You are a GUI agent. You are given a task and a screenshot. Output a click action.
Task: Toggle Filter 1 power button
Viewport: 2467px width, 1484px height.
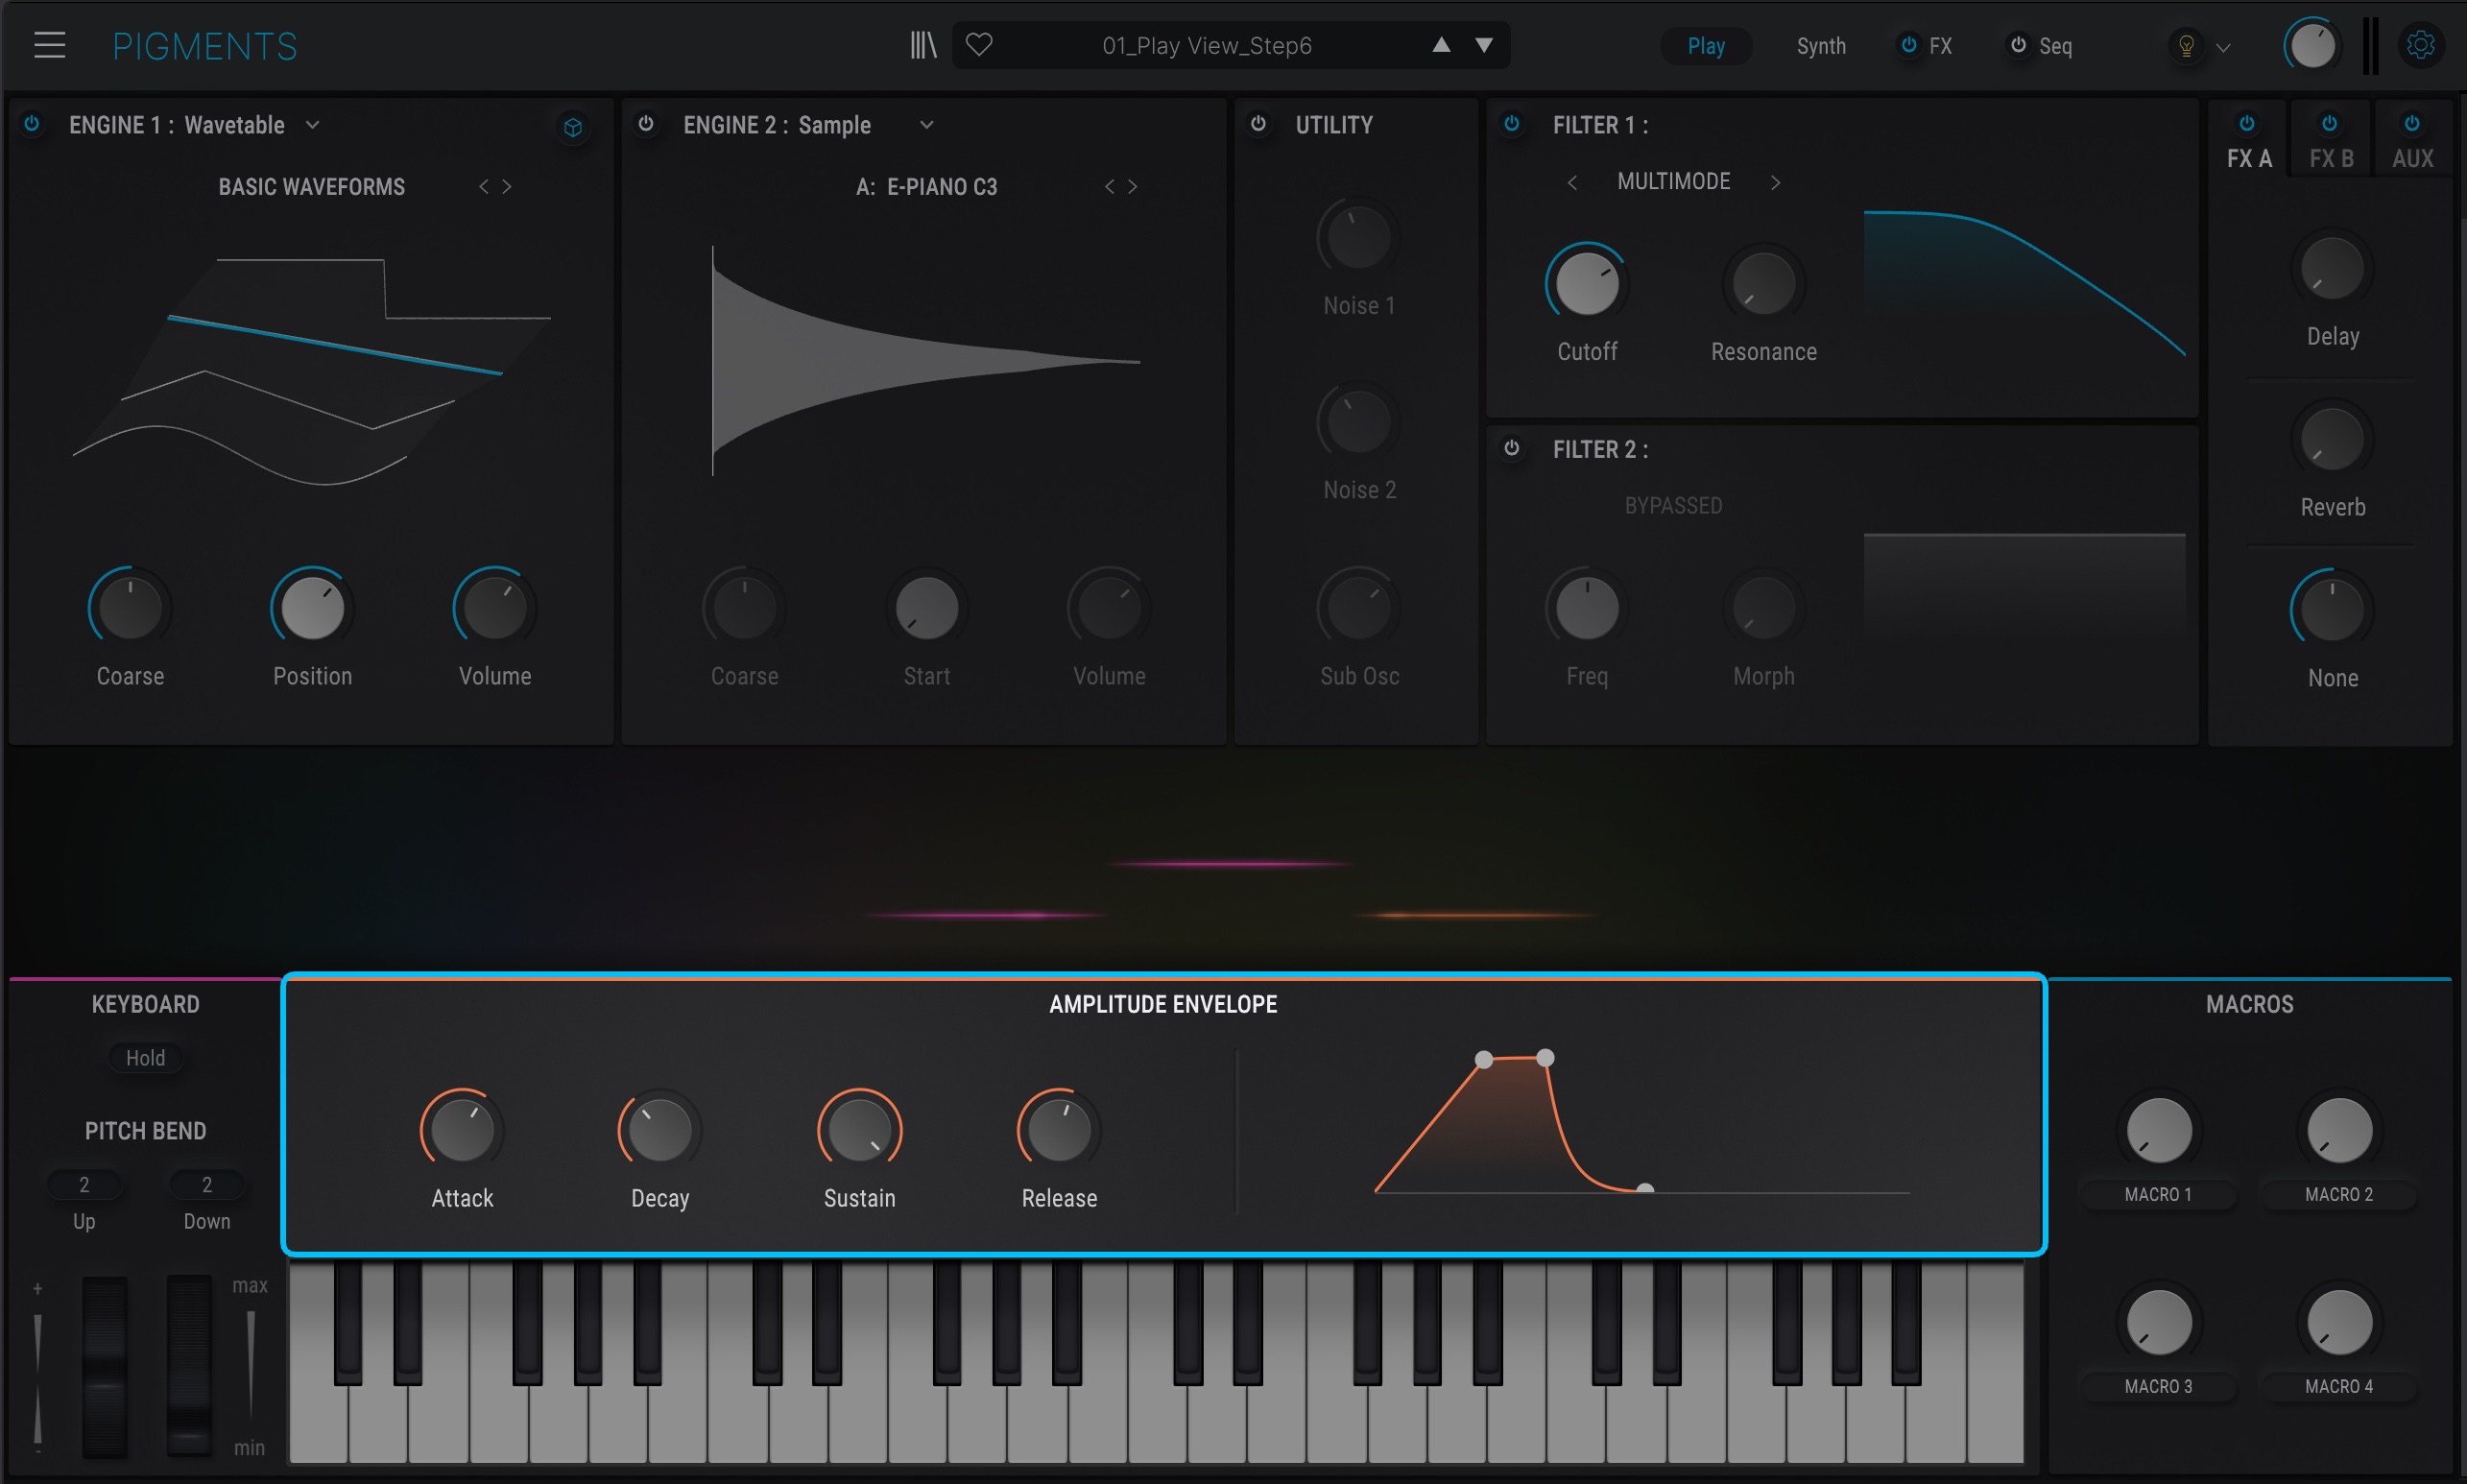pos(1512,124)
